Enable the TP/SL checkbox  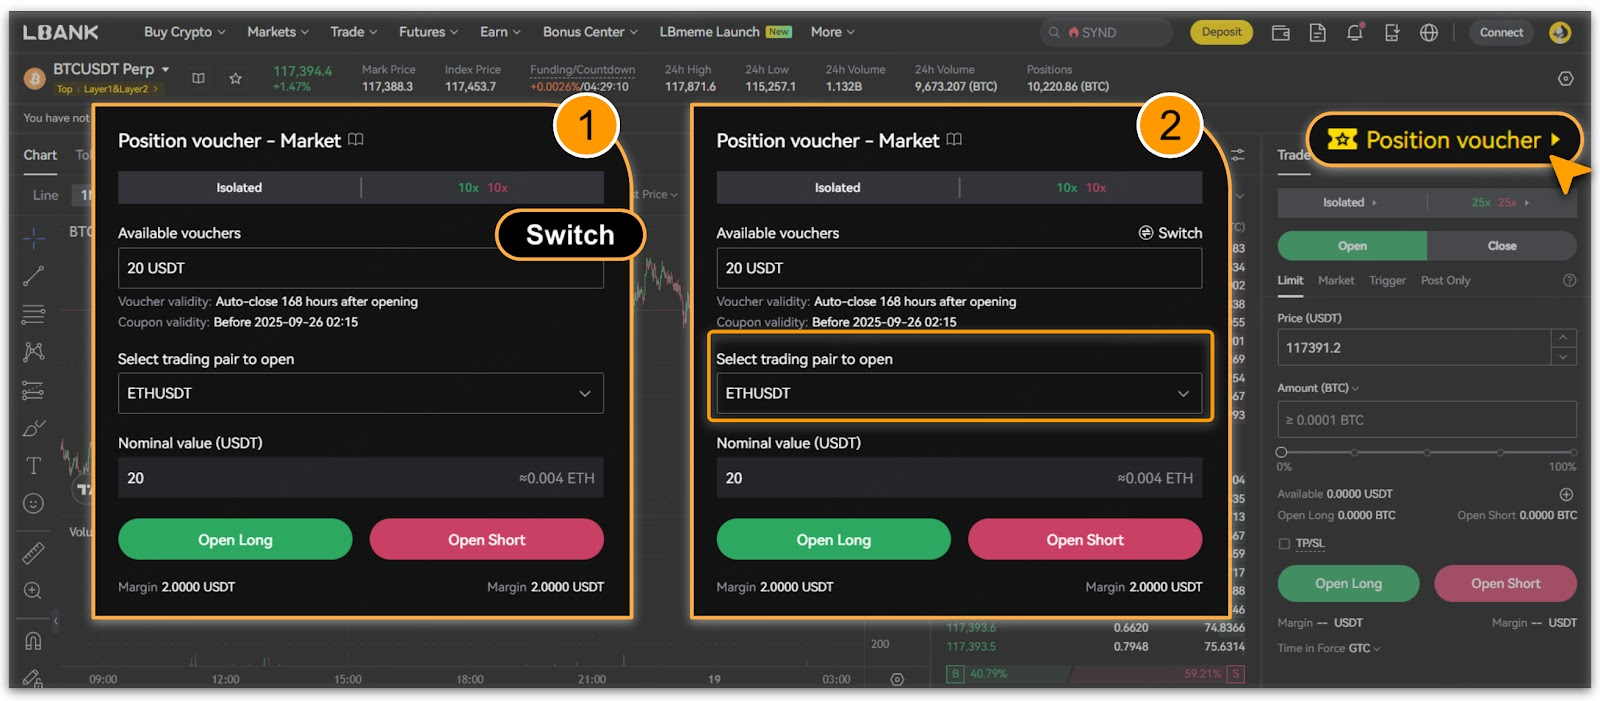click(1284, 544)
